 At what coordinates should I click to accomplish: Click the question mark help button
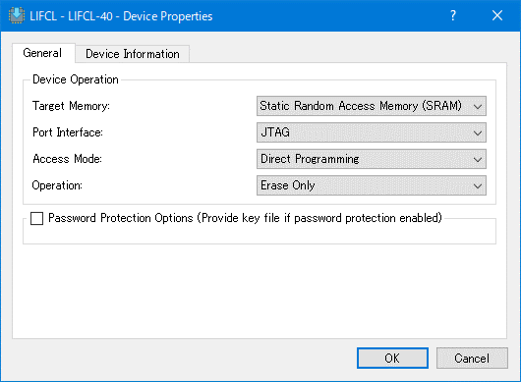click(x=453, y=15)
